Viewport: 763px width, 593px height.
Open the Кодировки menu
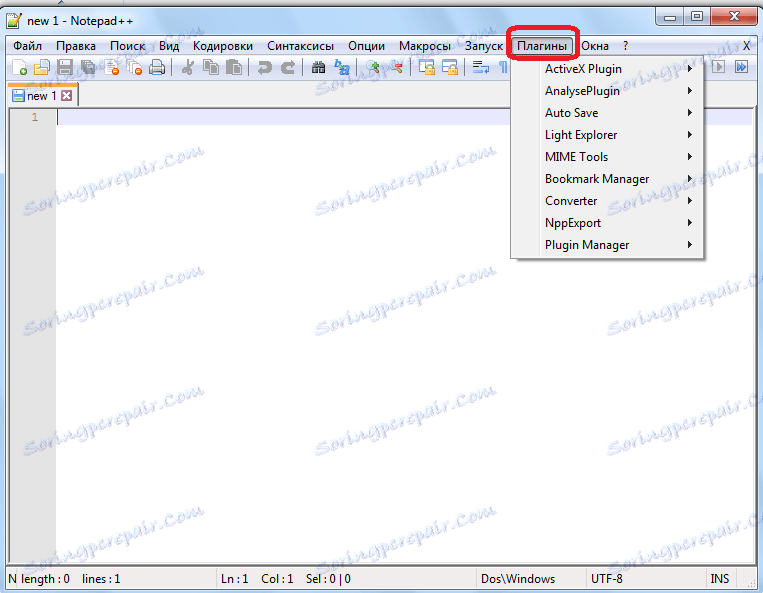point(223,46)
